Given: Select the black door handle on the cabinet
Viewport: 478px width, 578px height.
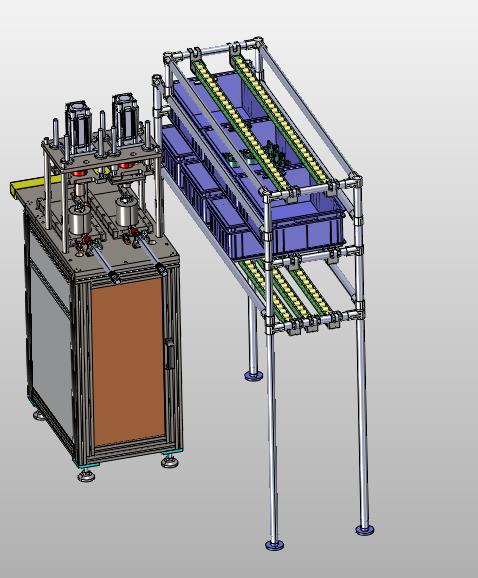Looking at the screenshot, I should click(x=169, y=355).
